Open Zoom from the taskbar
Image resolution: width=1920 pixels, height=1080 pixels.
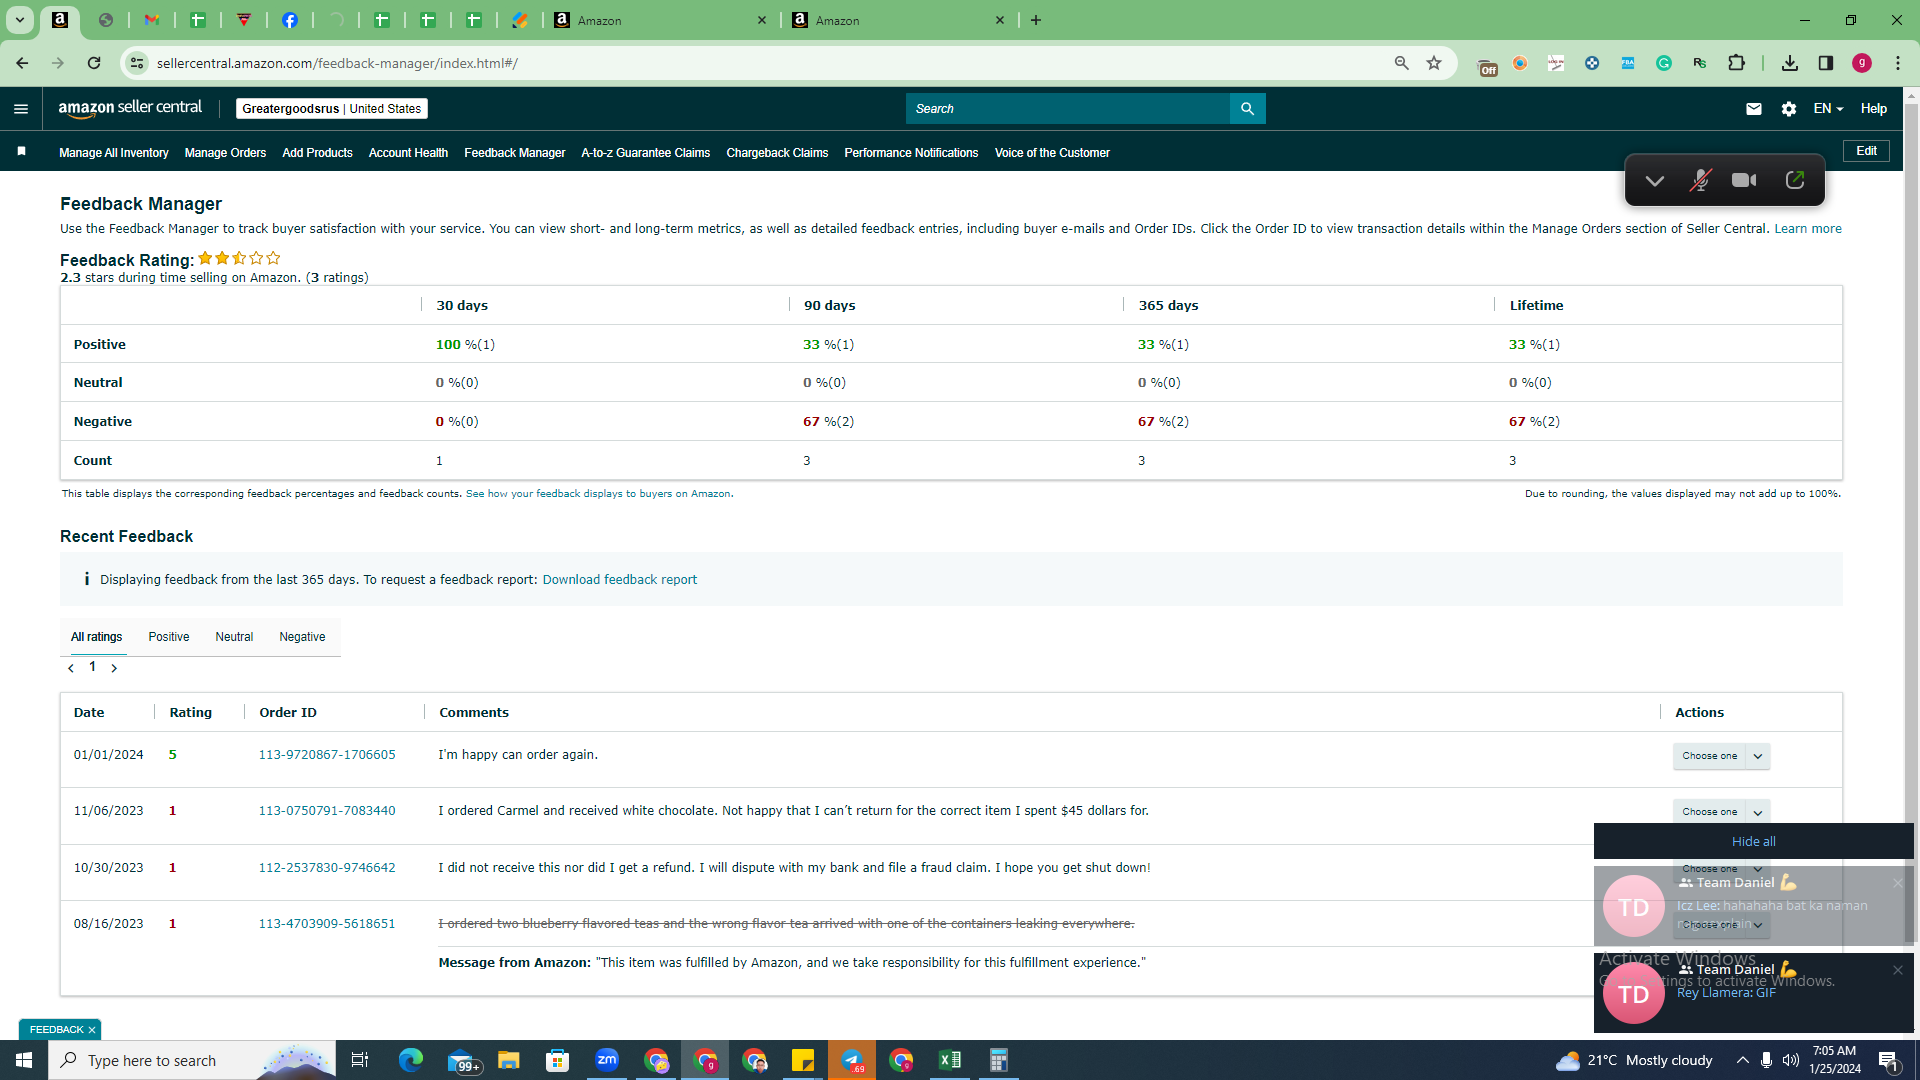coord(607,1060)
